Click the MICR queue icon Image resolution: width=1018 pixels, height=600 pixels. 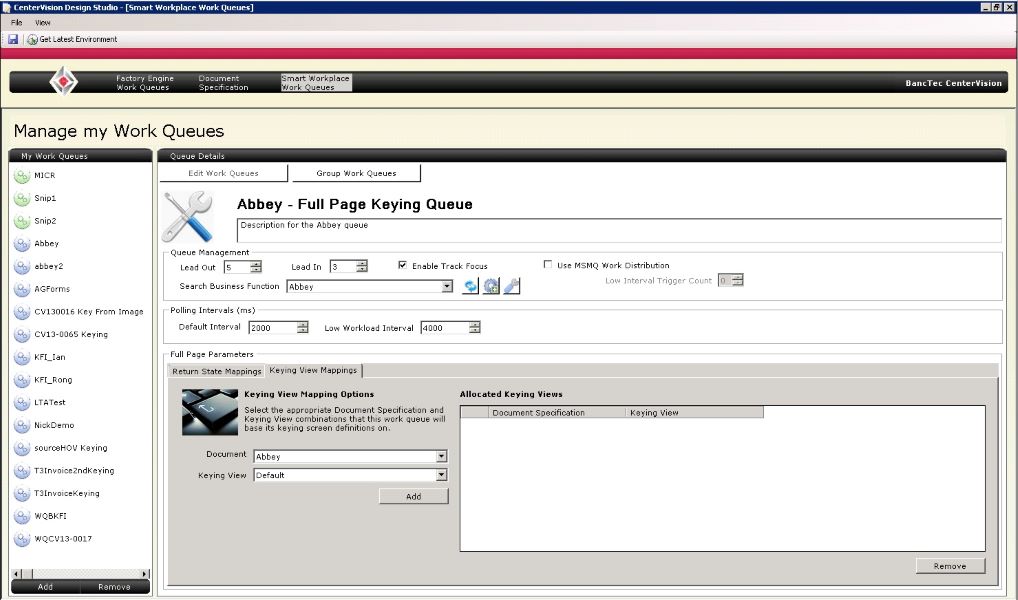[22, 176]
